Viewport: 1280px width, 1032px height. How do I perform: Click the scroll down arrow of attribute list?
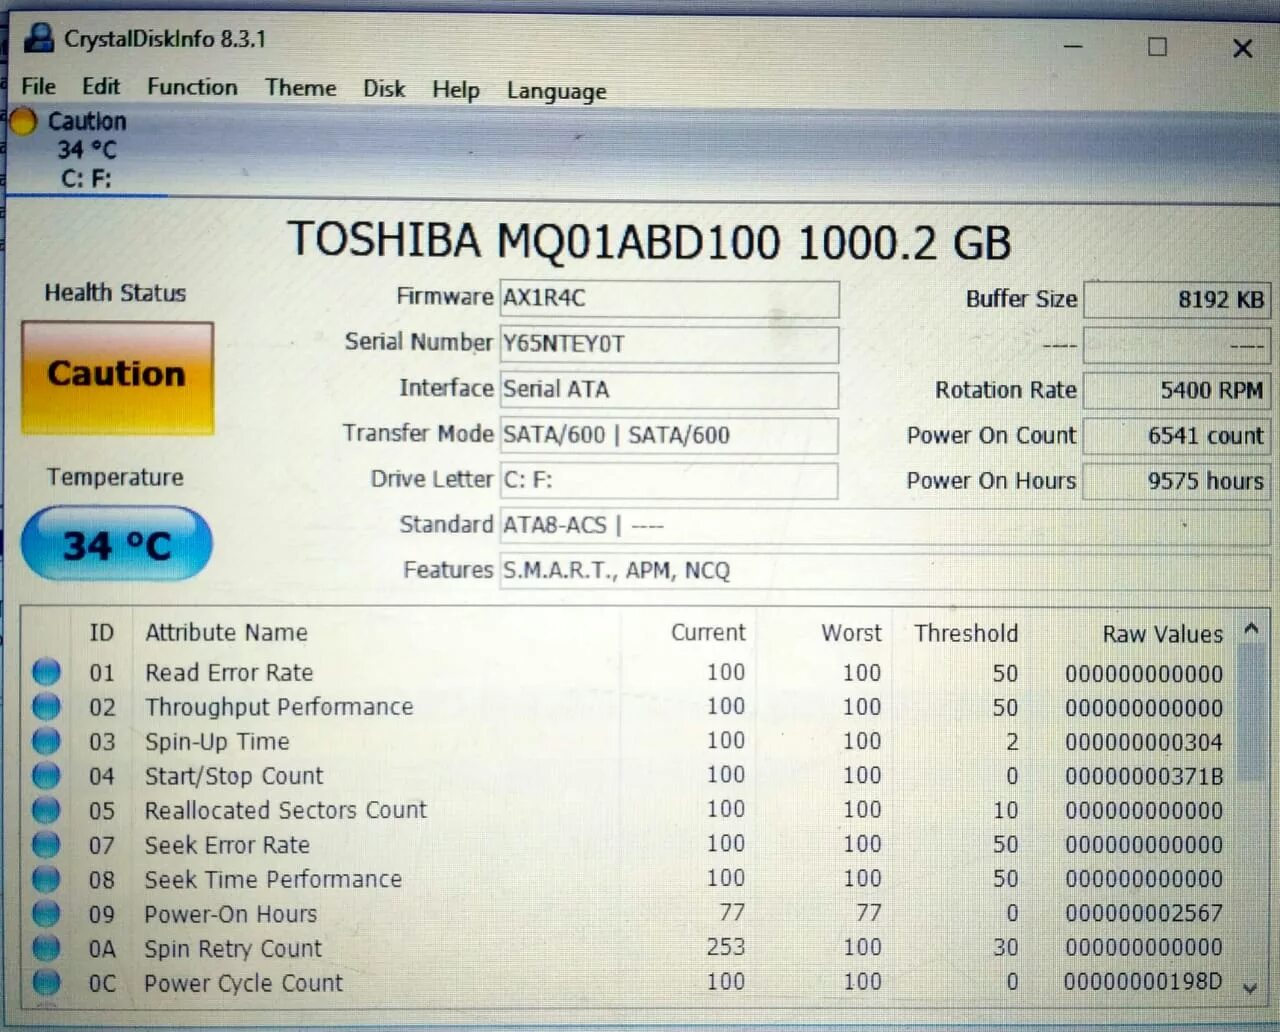[1250, 987]
